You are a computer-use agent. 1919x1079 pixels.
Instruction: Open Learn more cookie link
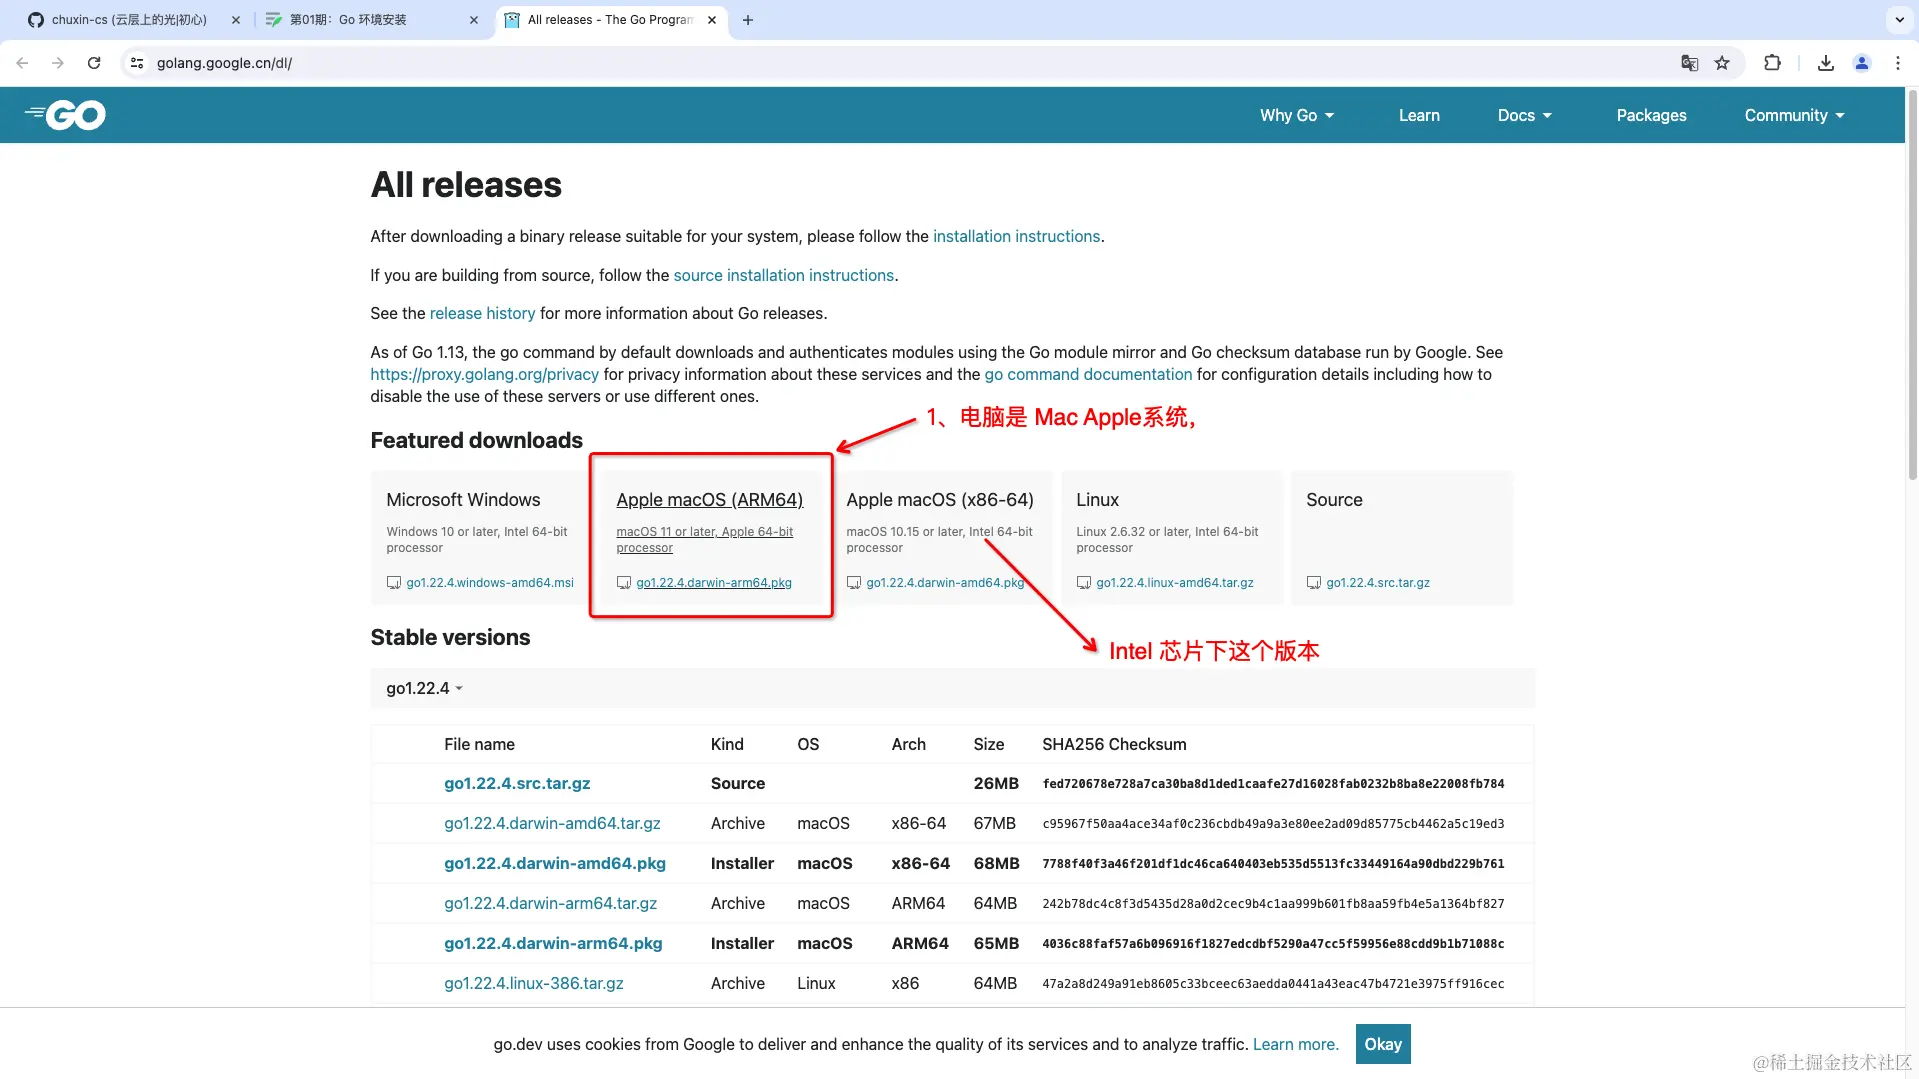click(x=1295, y=1044)
